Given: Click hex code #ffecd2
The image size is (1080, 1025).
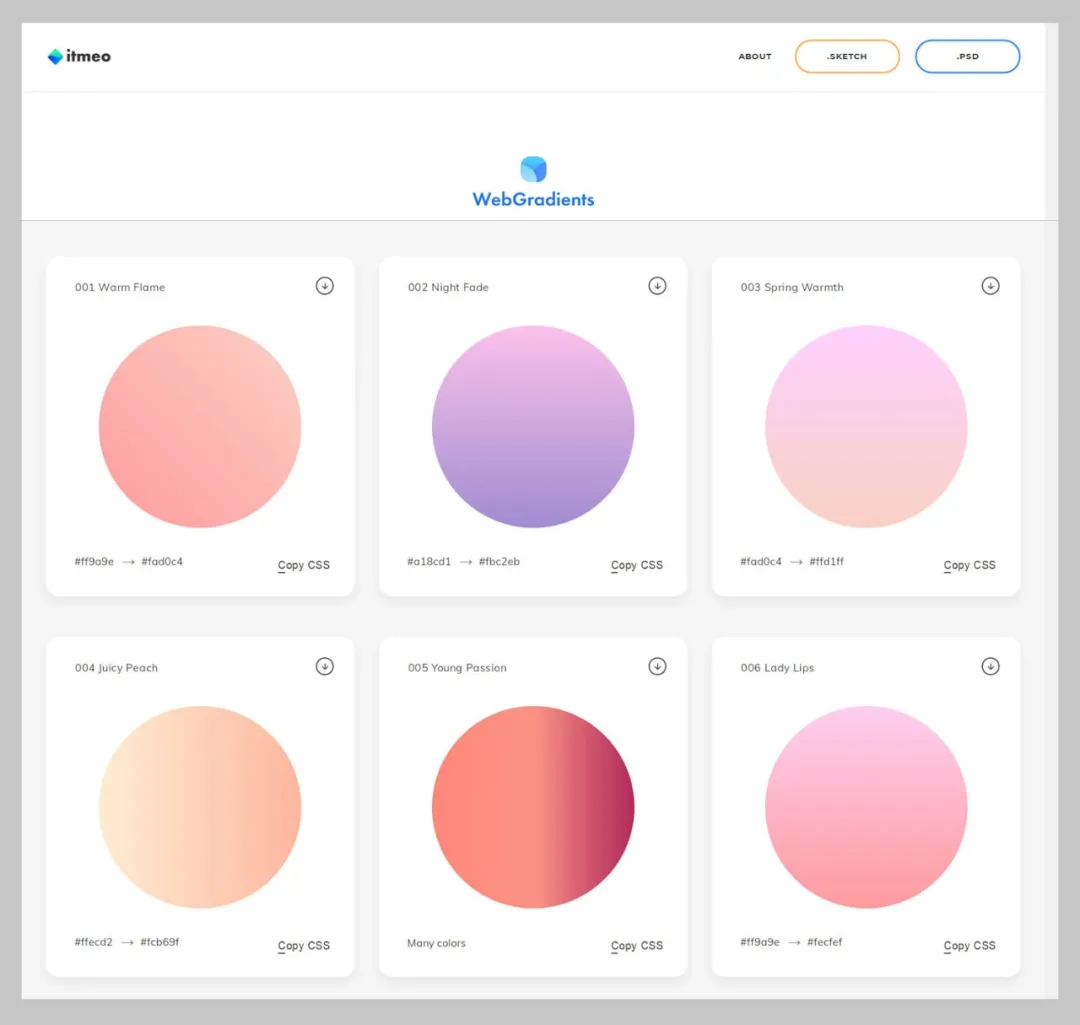Looking at the screenshot, I should click(93, 942).
